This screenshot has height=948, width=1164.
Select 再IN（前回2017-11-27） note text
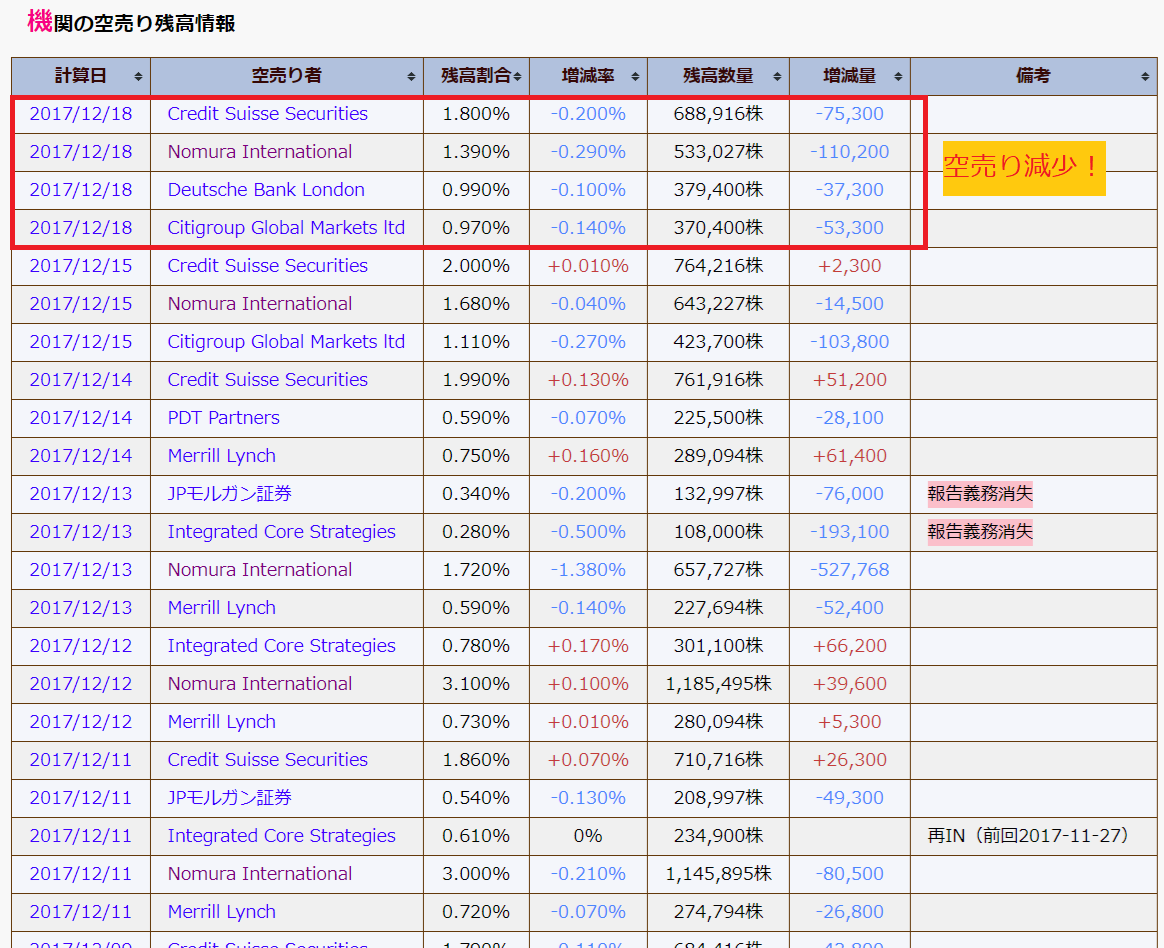click(1028, 836)
